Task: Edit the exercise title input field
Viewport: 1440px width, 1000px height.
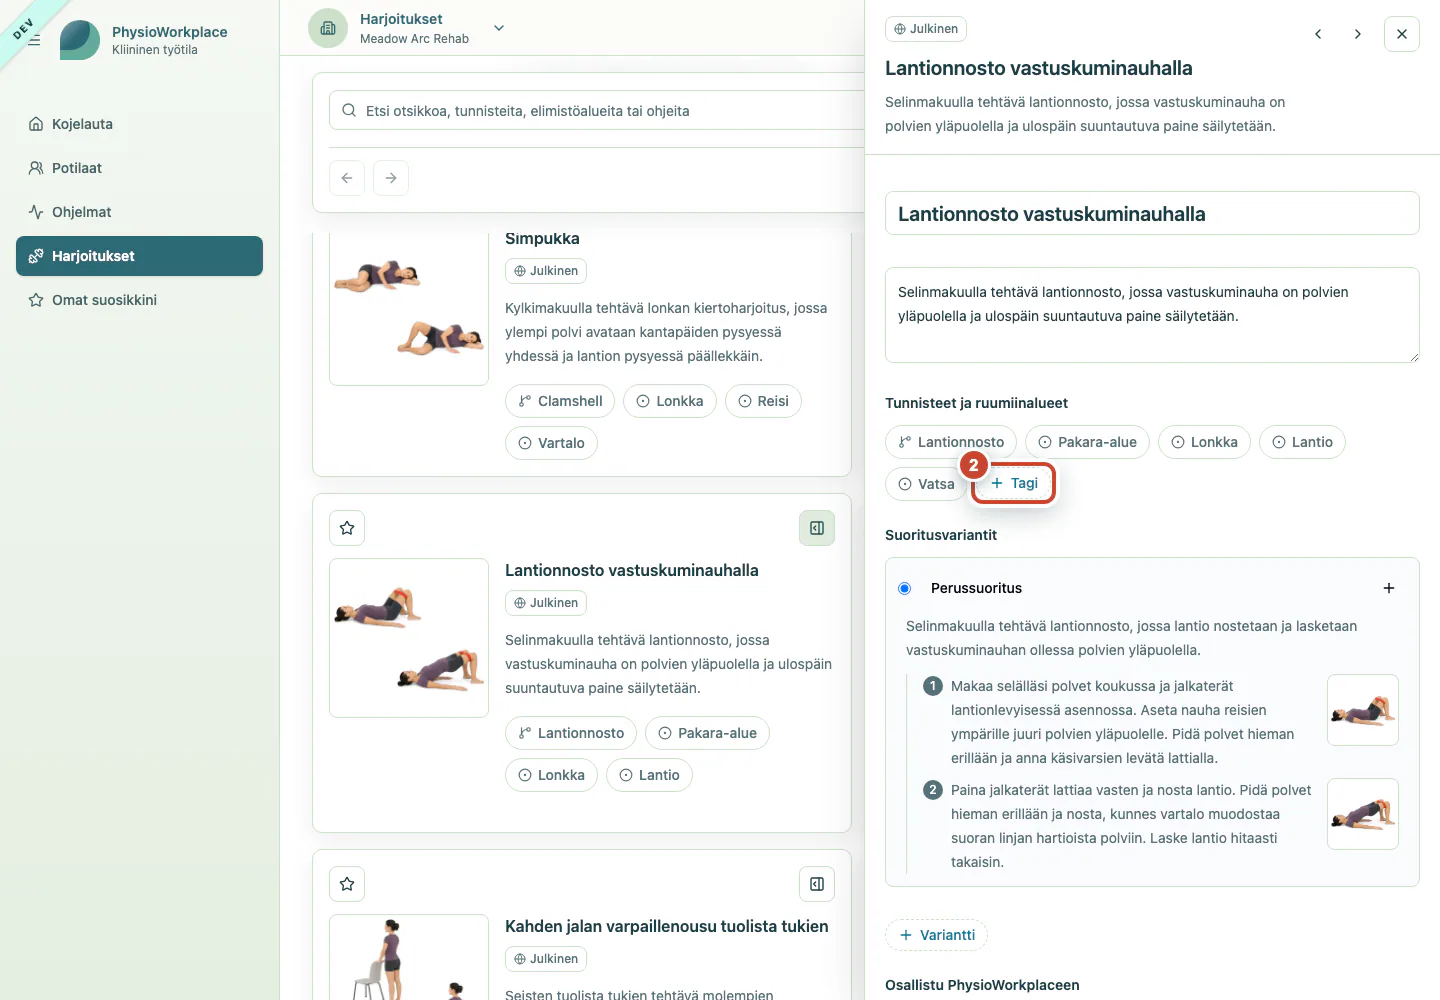Action: tap(1152, 213)
